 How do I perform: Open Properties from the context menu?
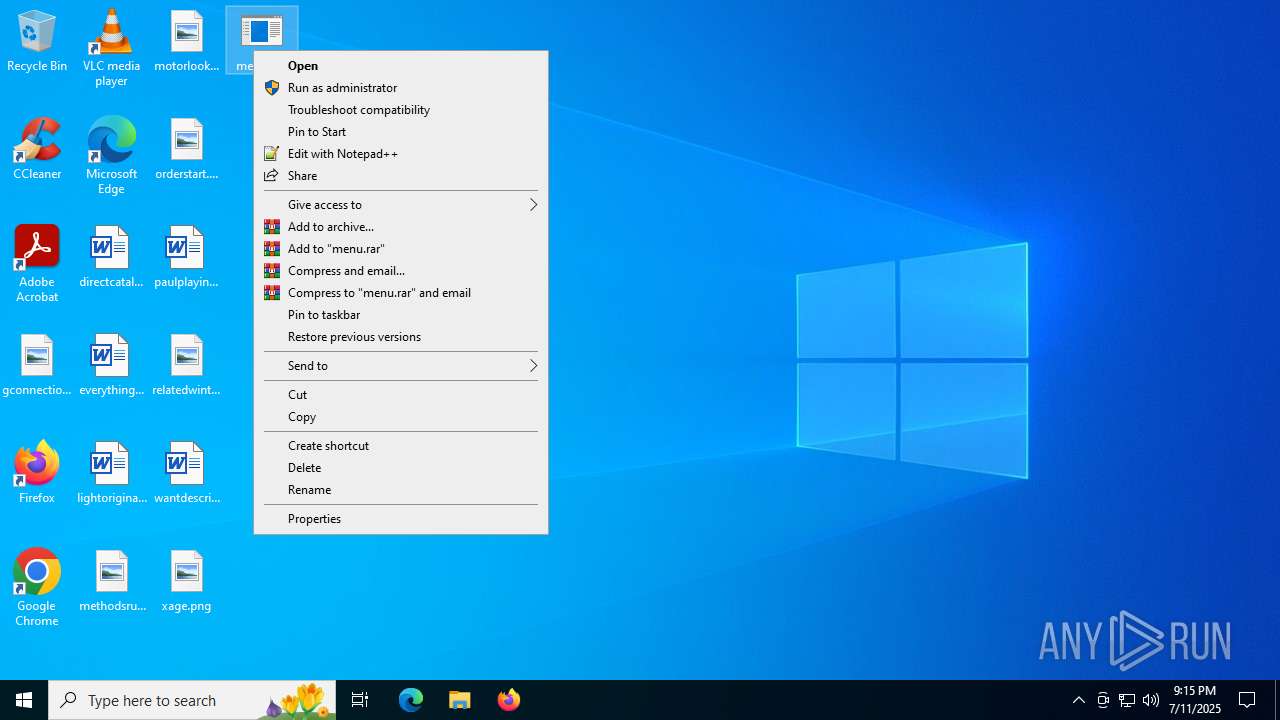point(401,519)
